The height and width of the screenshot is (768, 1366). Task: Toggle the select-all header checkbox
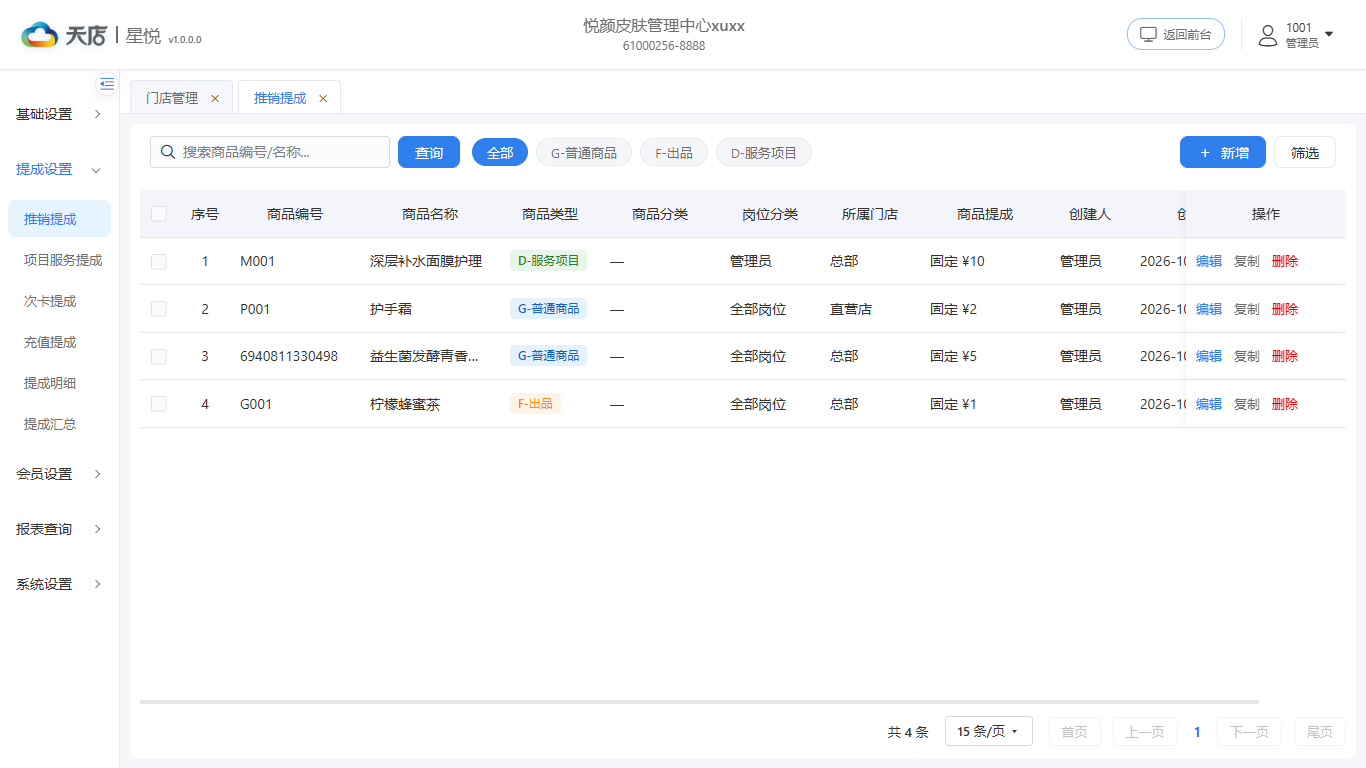click(x=159, y=214)
